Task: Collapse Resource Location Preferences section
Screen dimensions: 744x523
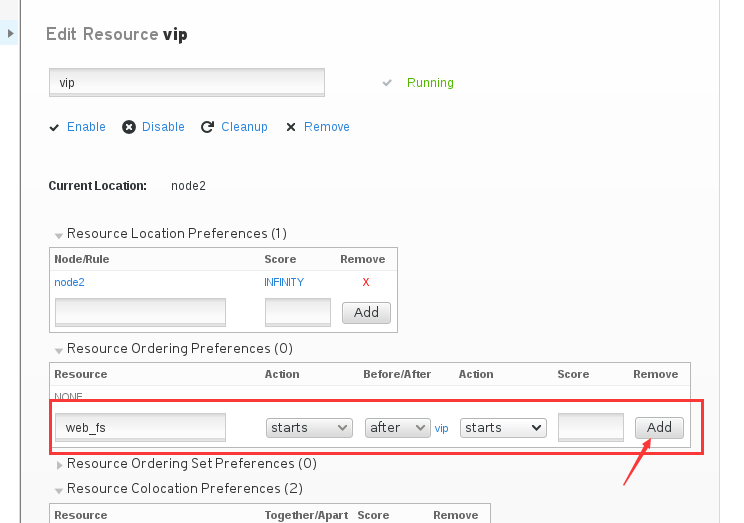Action: tap(59, 235)
